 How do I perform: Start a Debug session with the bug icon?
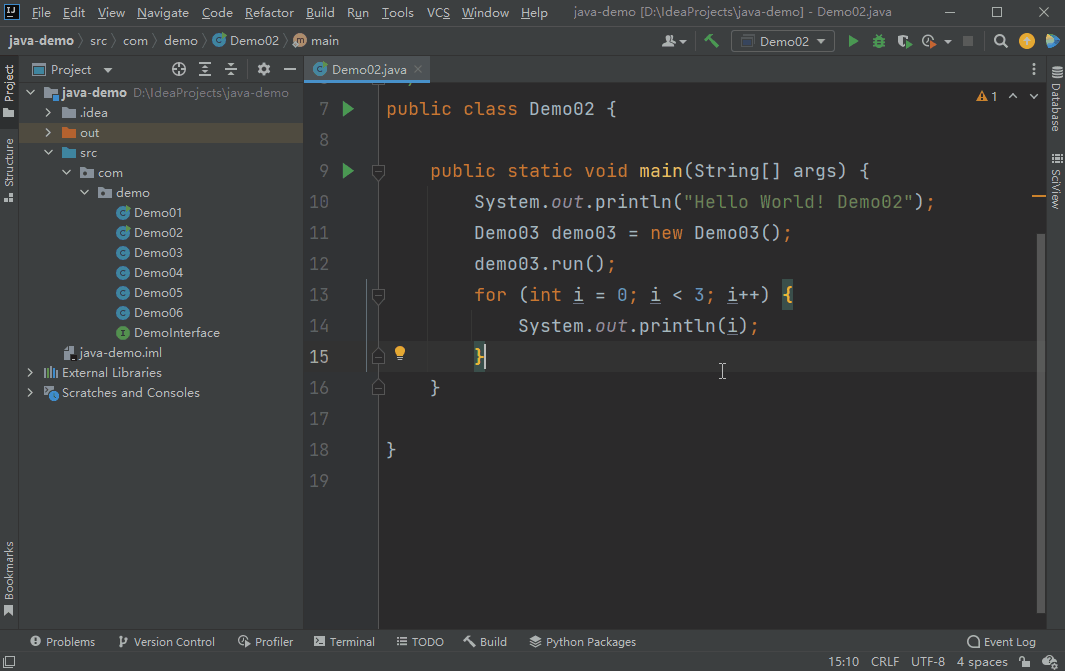[878, 41]
